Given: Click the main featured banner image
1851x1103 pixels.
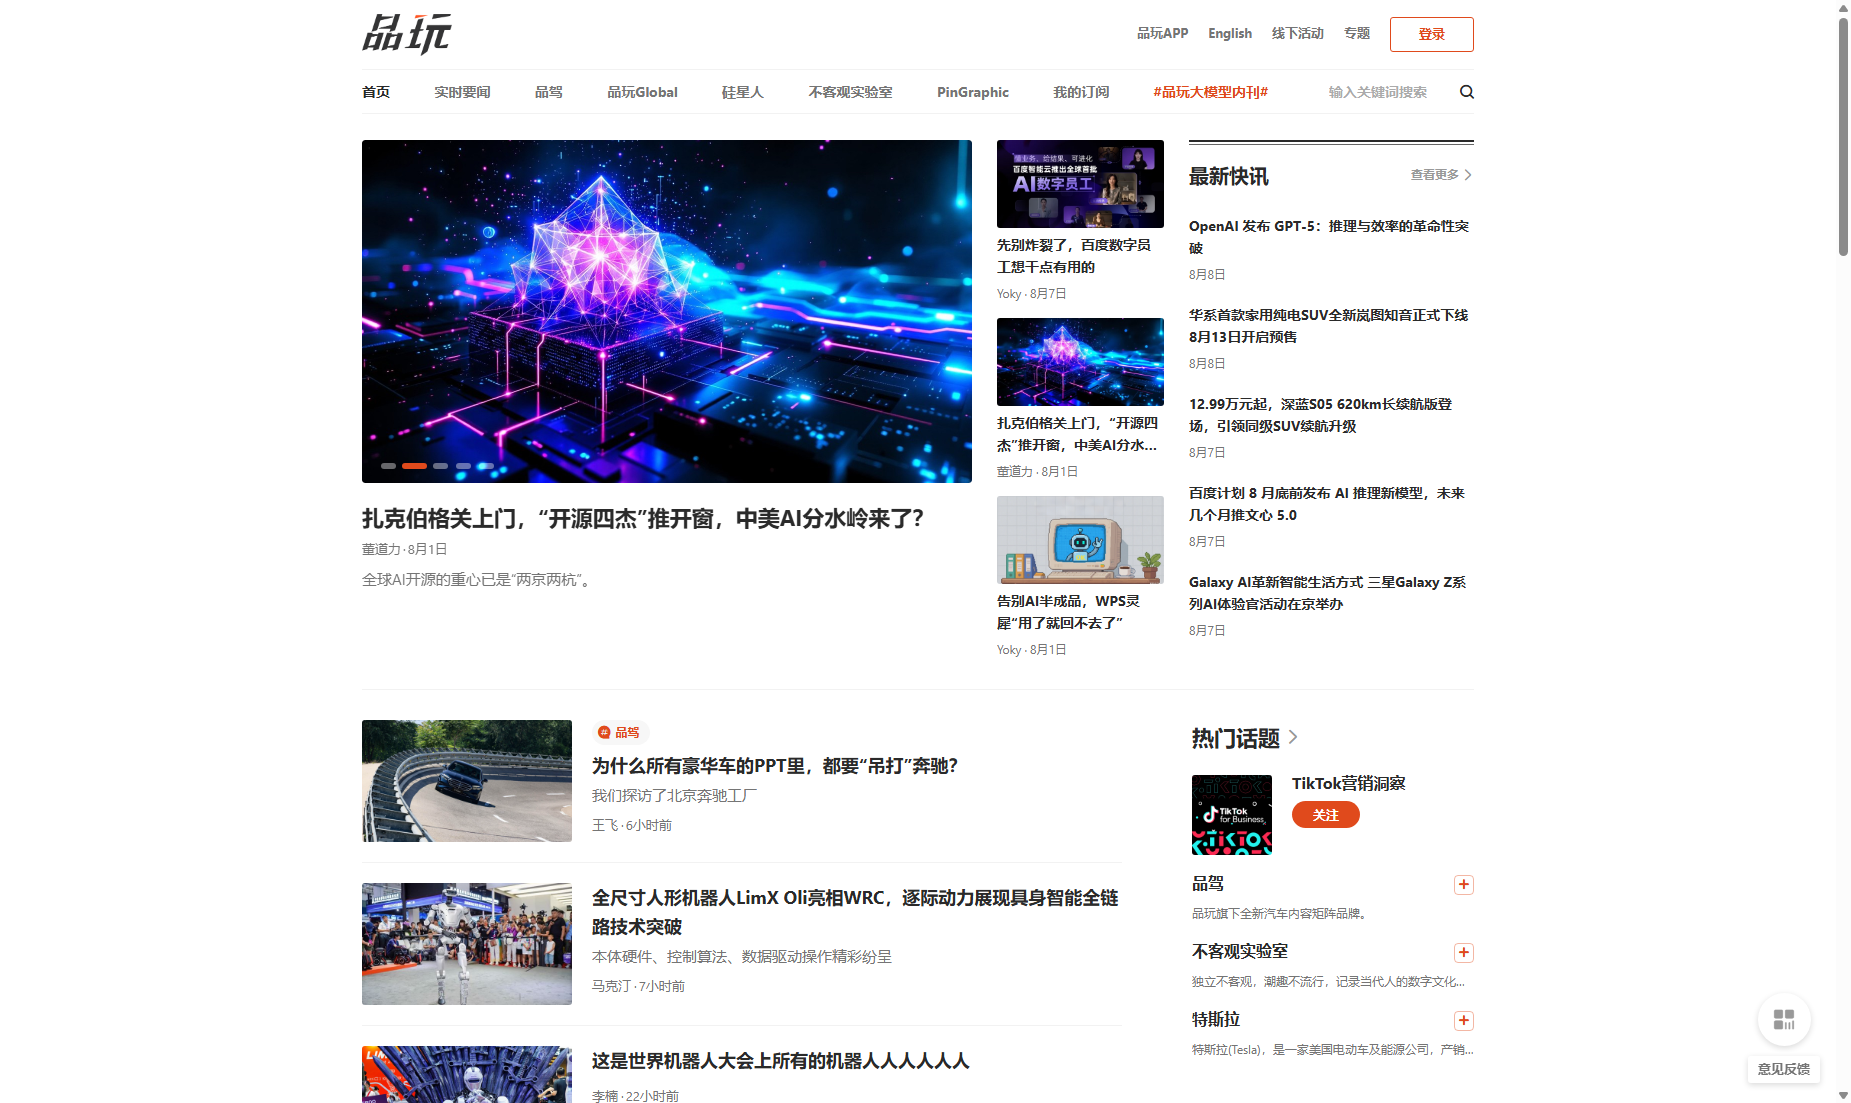Looking at the screenshot, I should click(667, 311).
